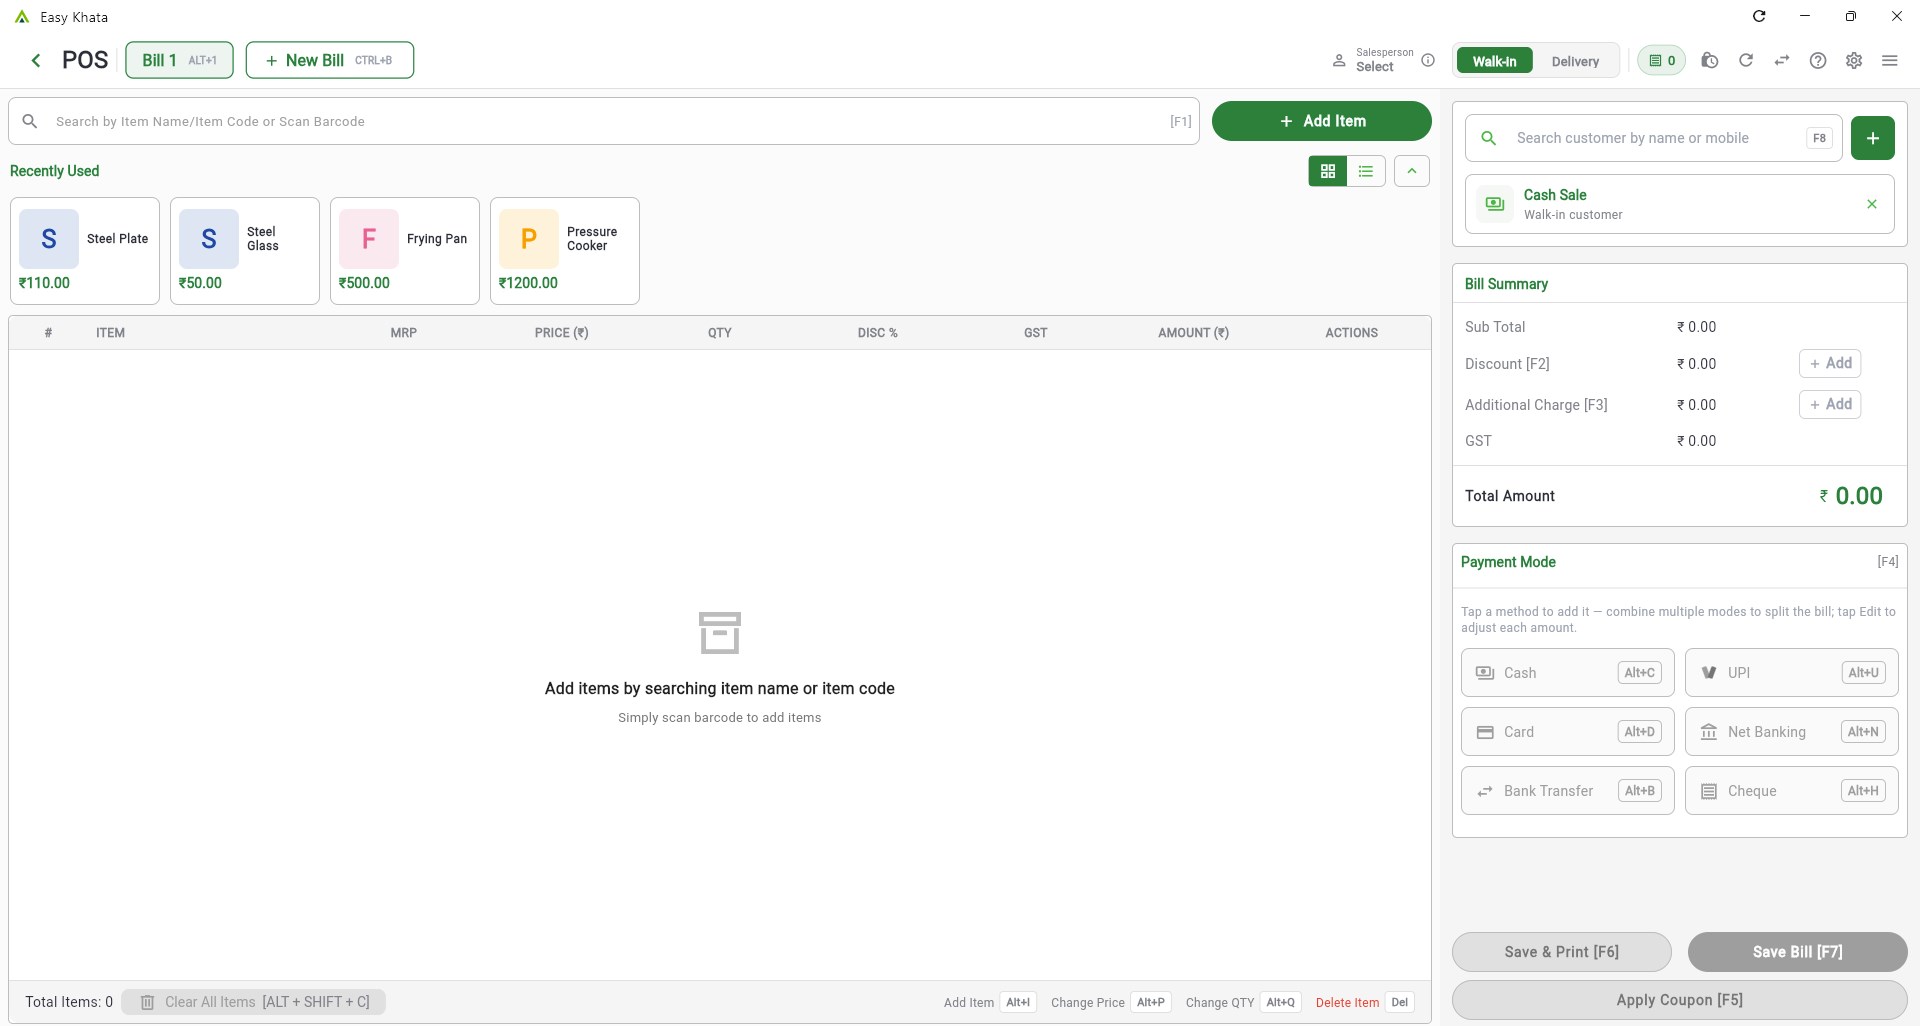This screenshot has width=1920, height=1026.
Task: Create a New Bill tab
Action: (x=330, y=60)
